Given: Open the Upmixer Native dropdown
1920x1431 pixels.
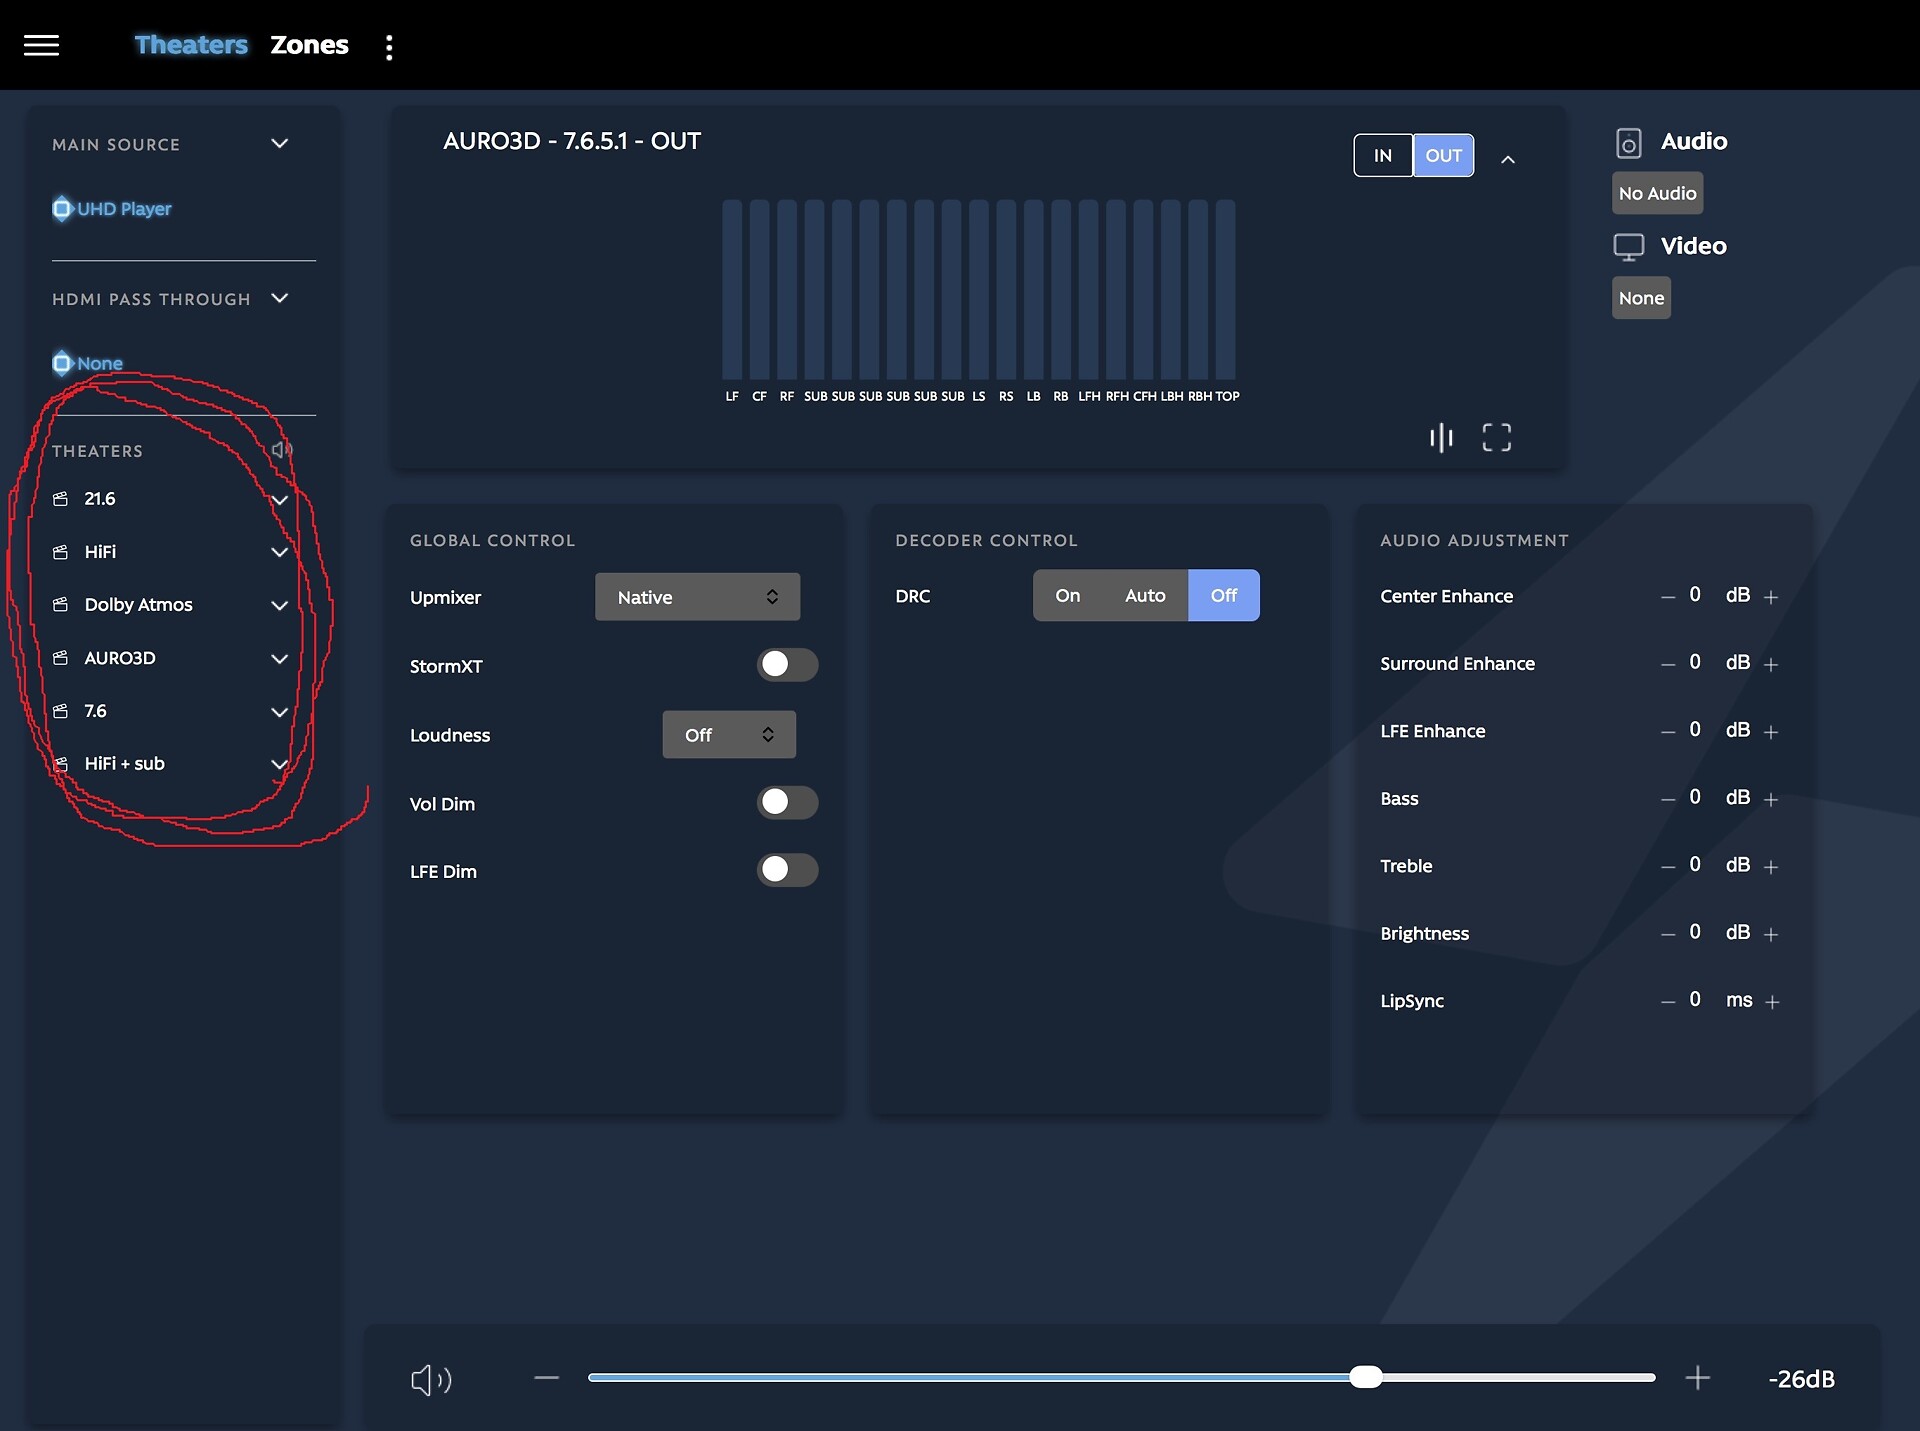Looking at the screenshot, I should tap(697, 597).
